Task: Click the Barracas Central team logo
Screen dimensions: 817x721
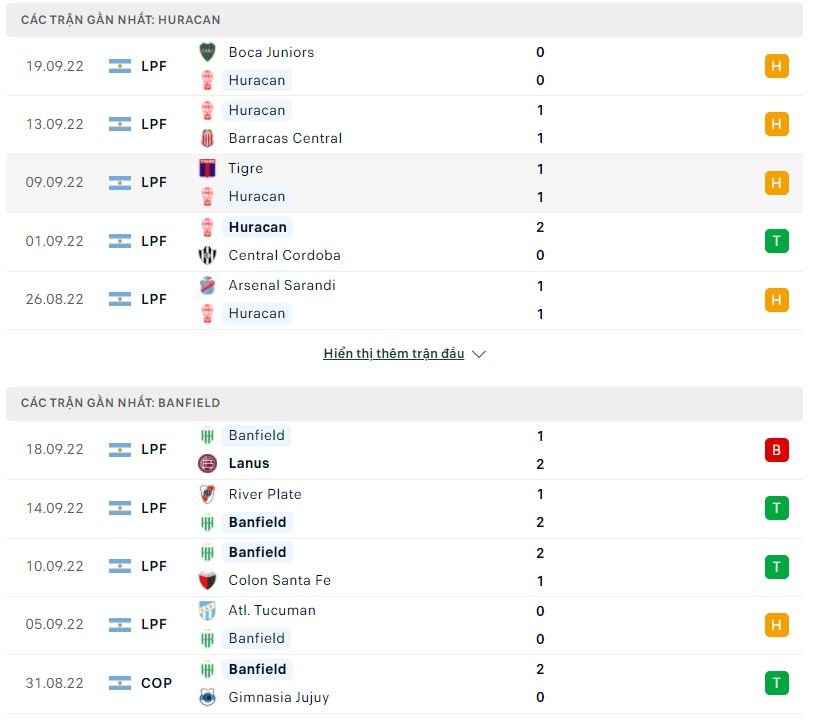Action: pyautogui.click(x=207, y=138)
